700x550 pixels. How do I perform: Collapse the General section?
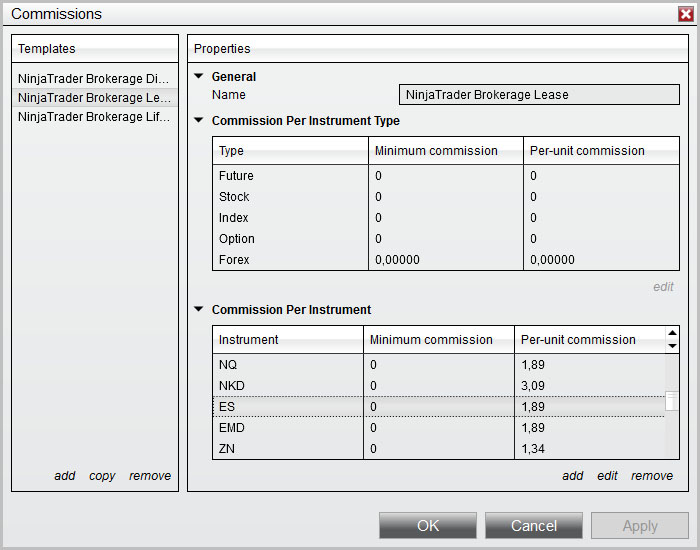[x=199, y=76]
